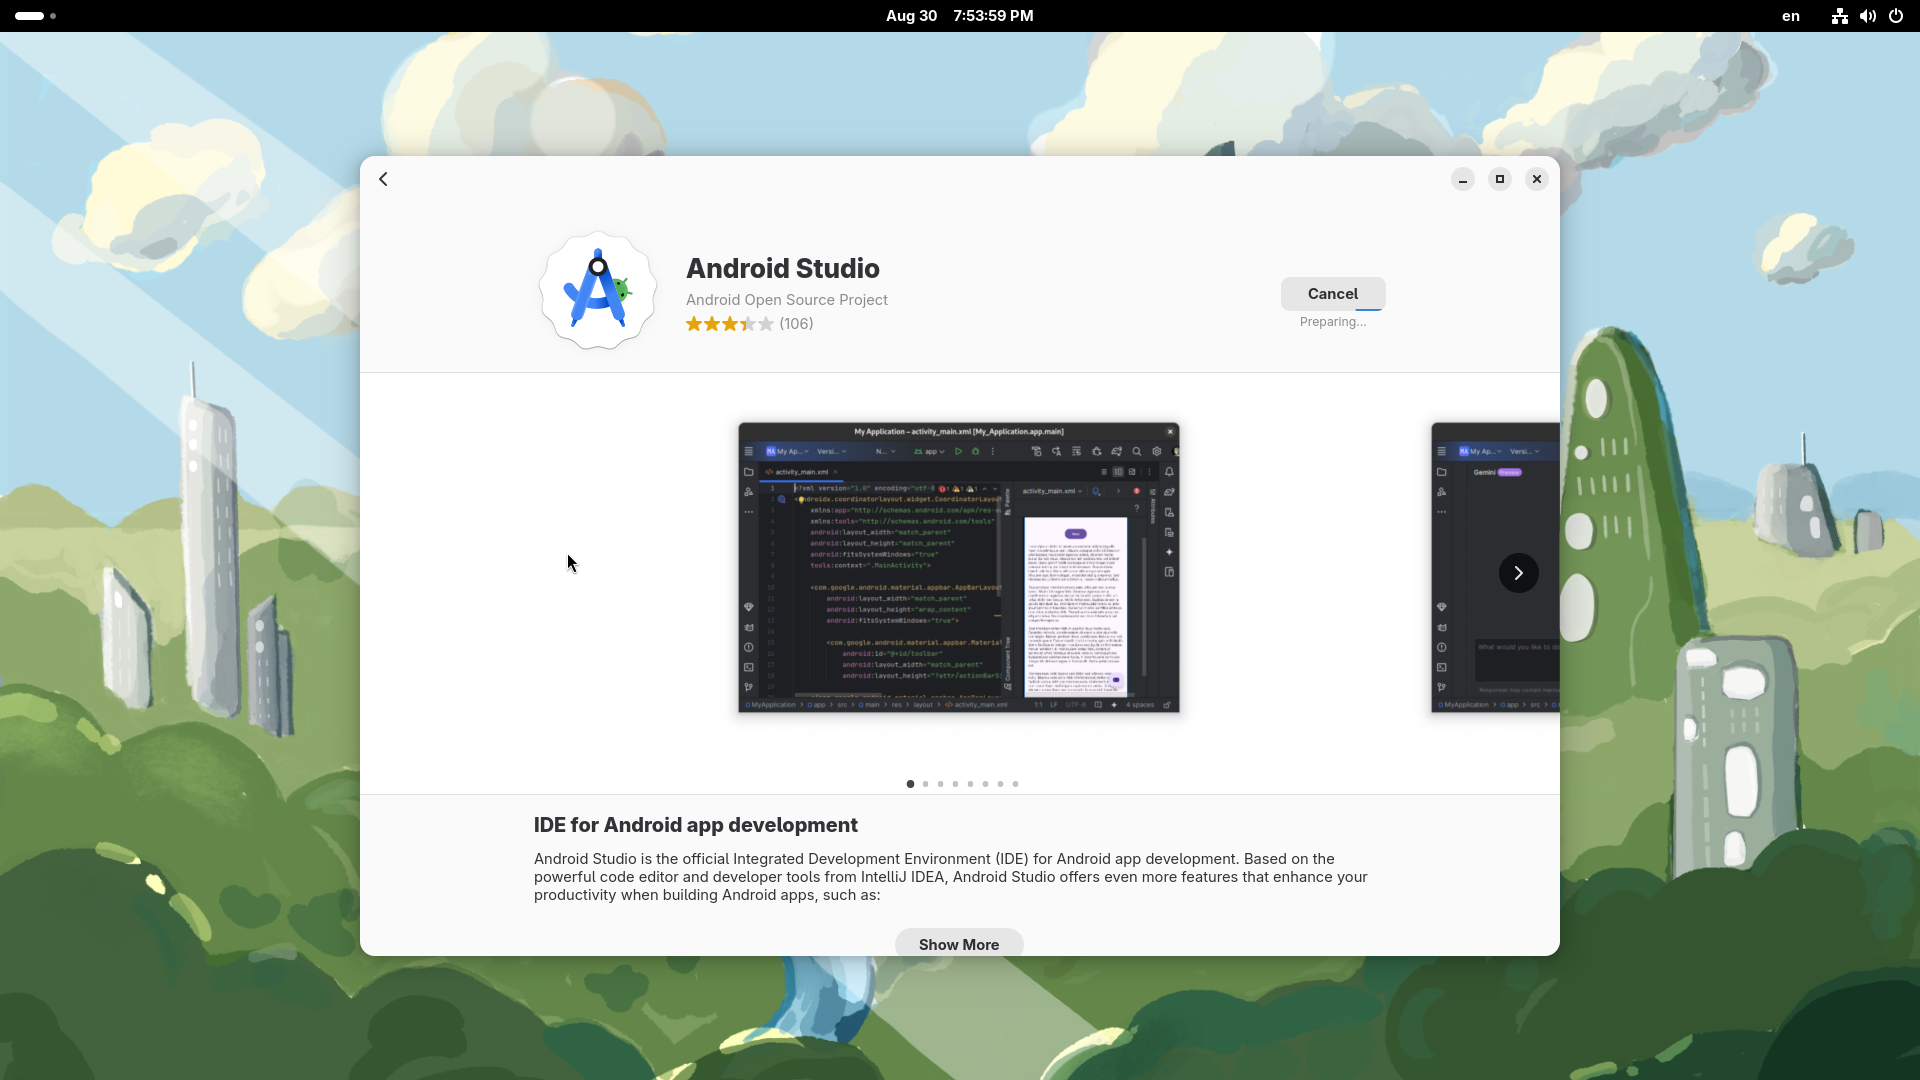
Task: Select the sixth carousel page dot
Action: [985, 784]
